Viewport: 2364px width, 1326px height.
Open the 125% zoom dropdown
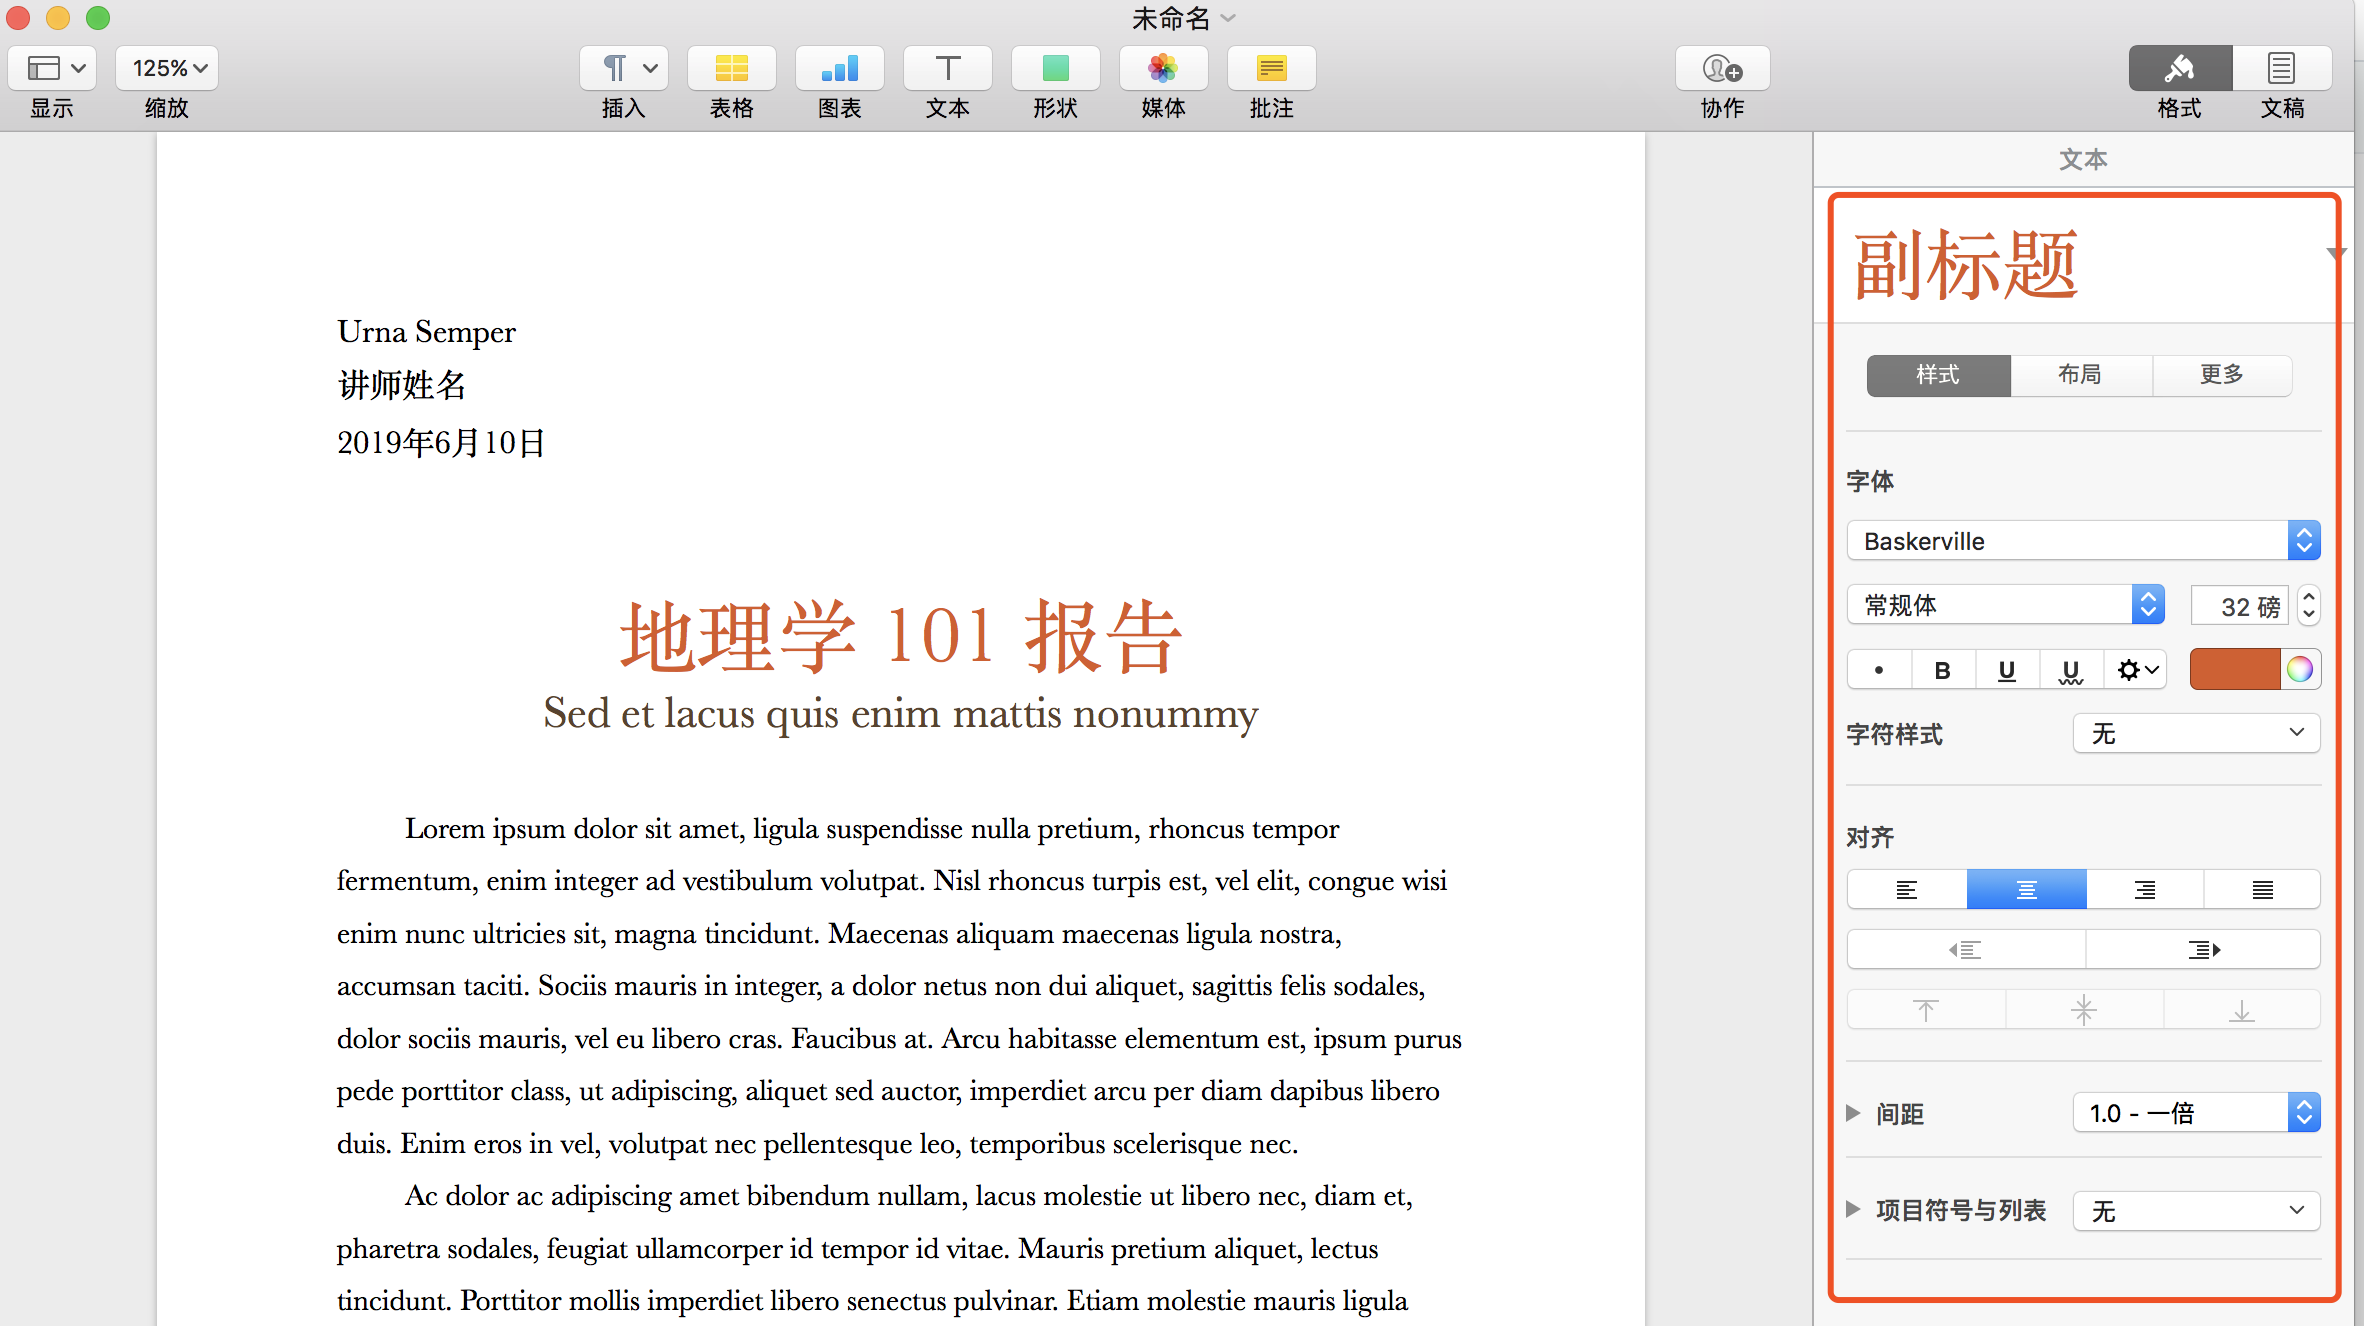167,68
